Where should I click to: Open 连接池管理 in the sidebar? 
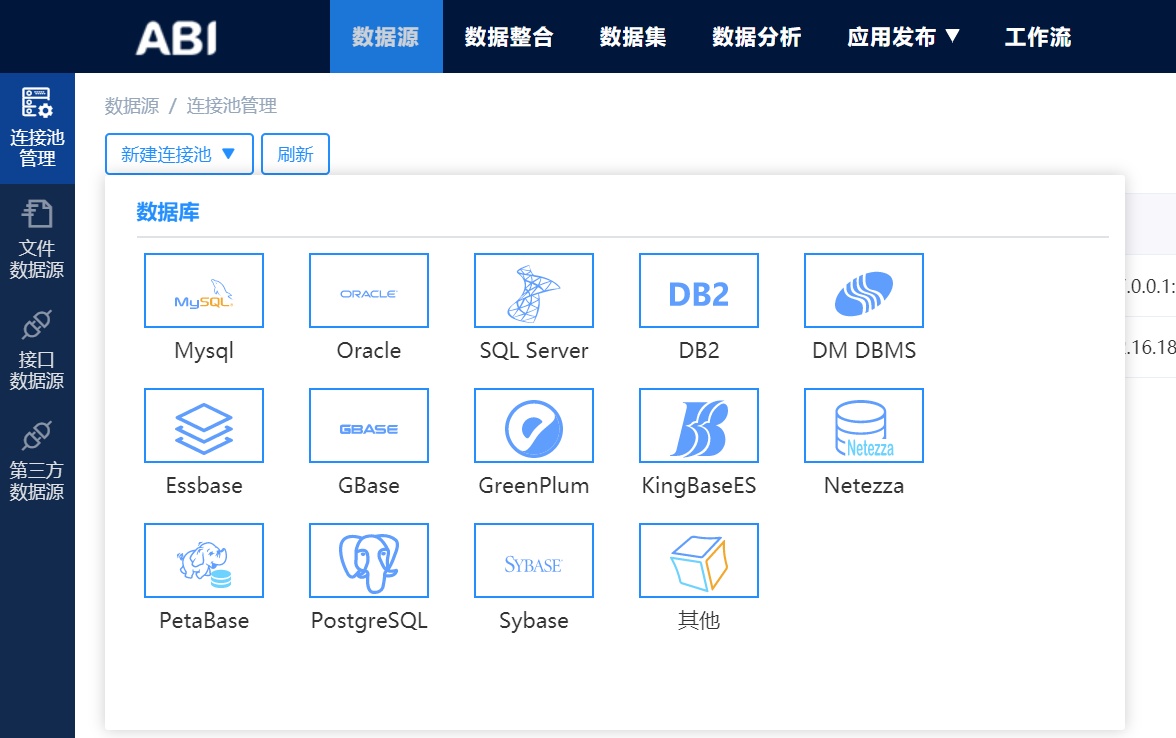click(38, 128)
